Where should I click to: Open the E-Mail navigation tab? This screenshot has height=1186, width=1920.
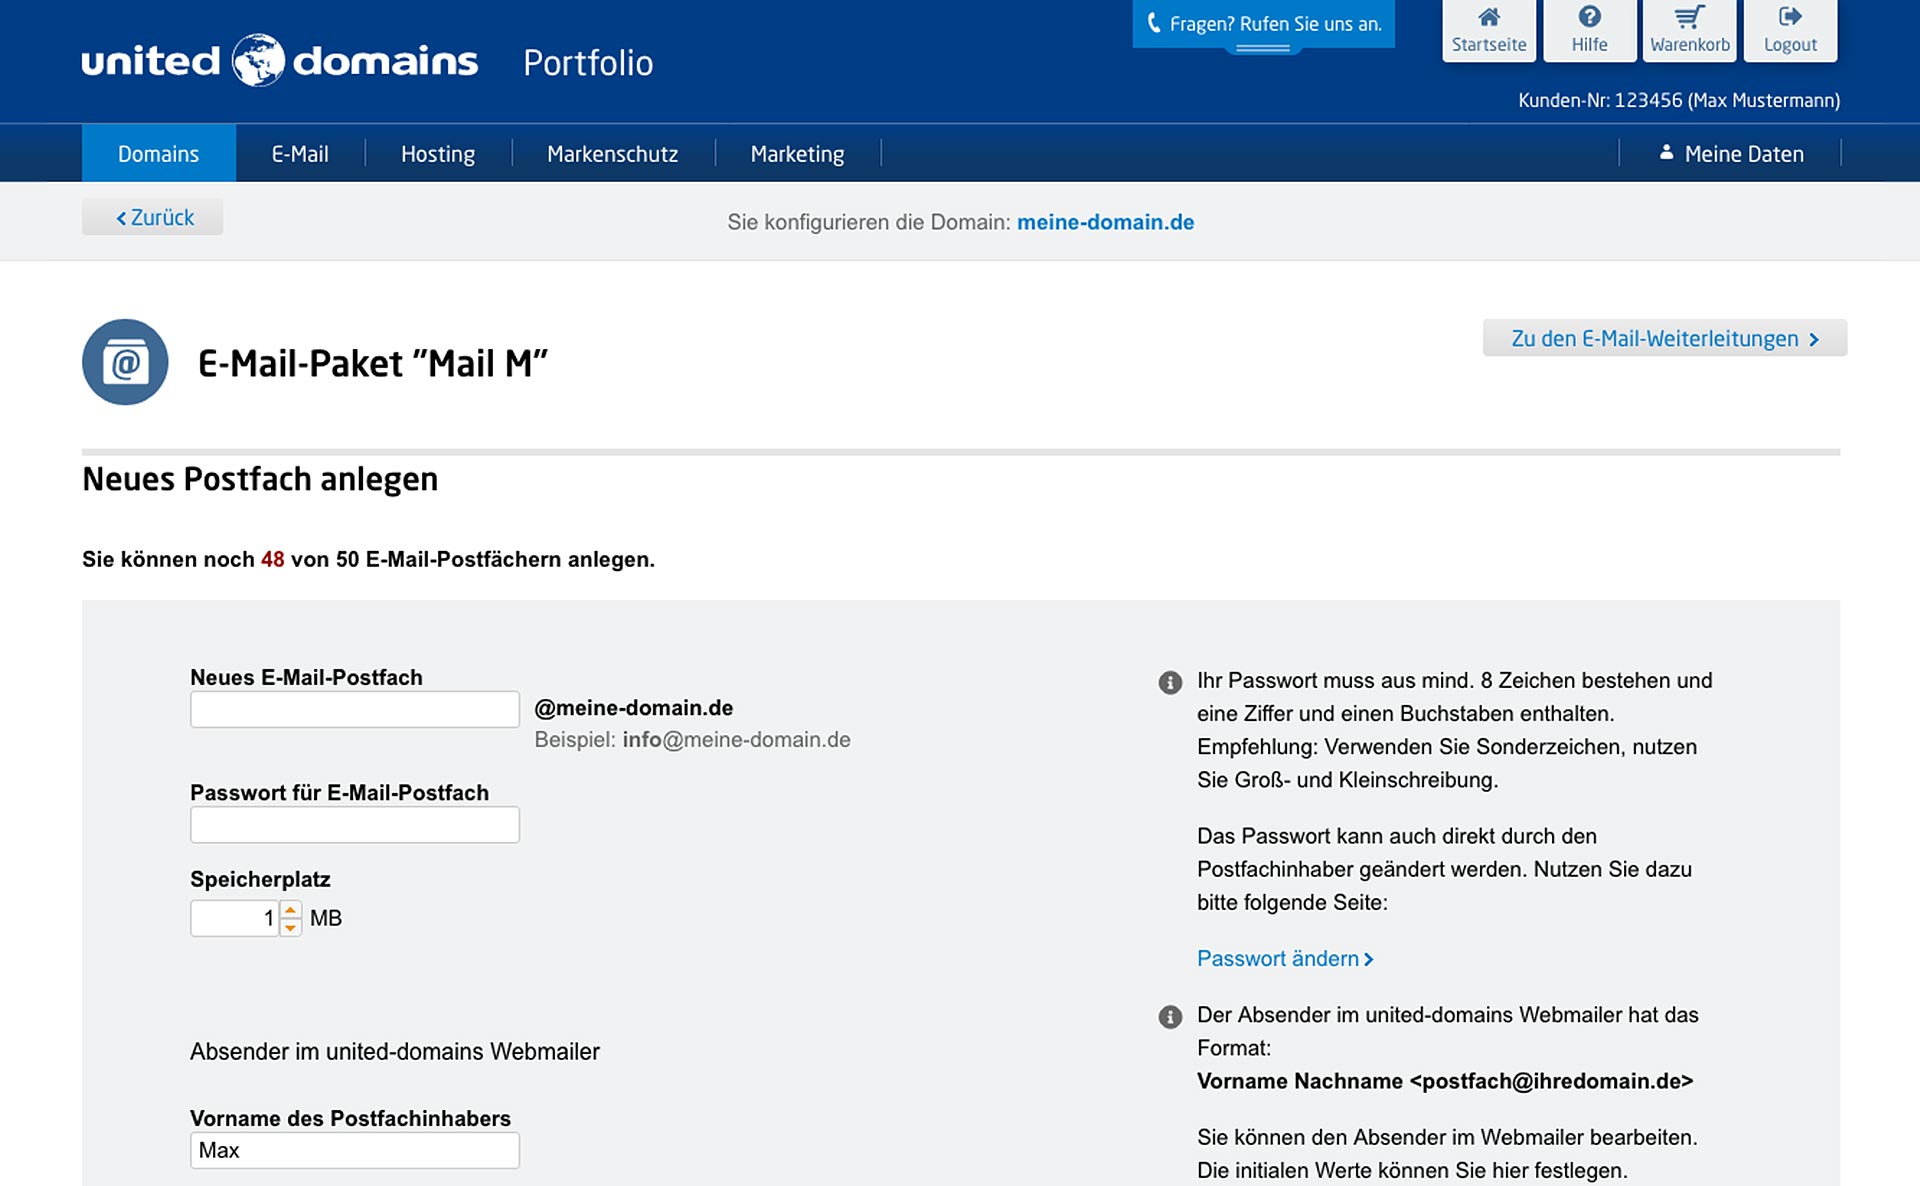[300, 153]
